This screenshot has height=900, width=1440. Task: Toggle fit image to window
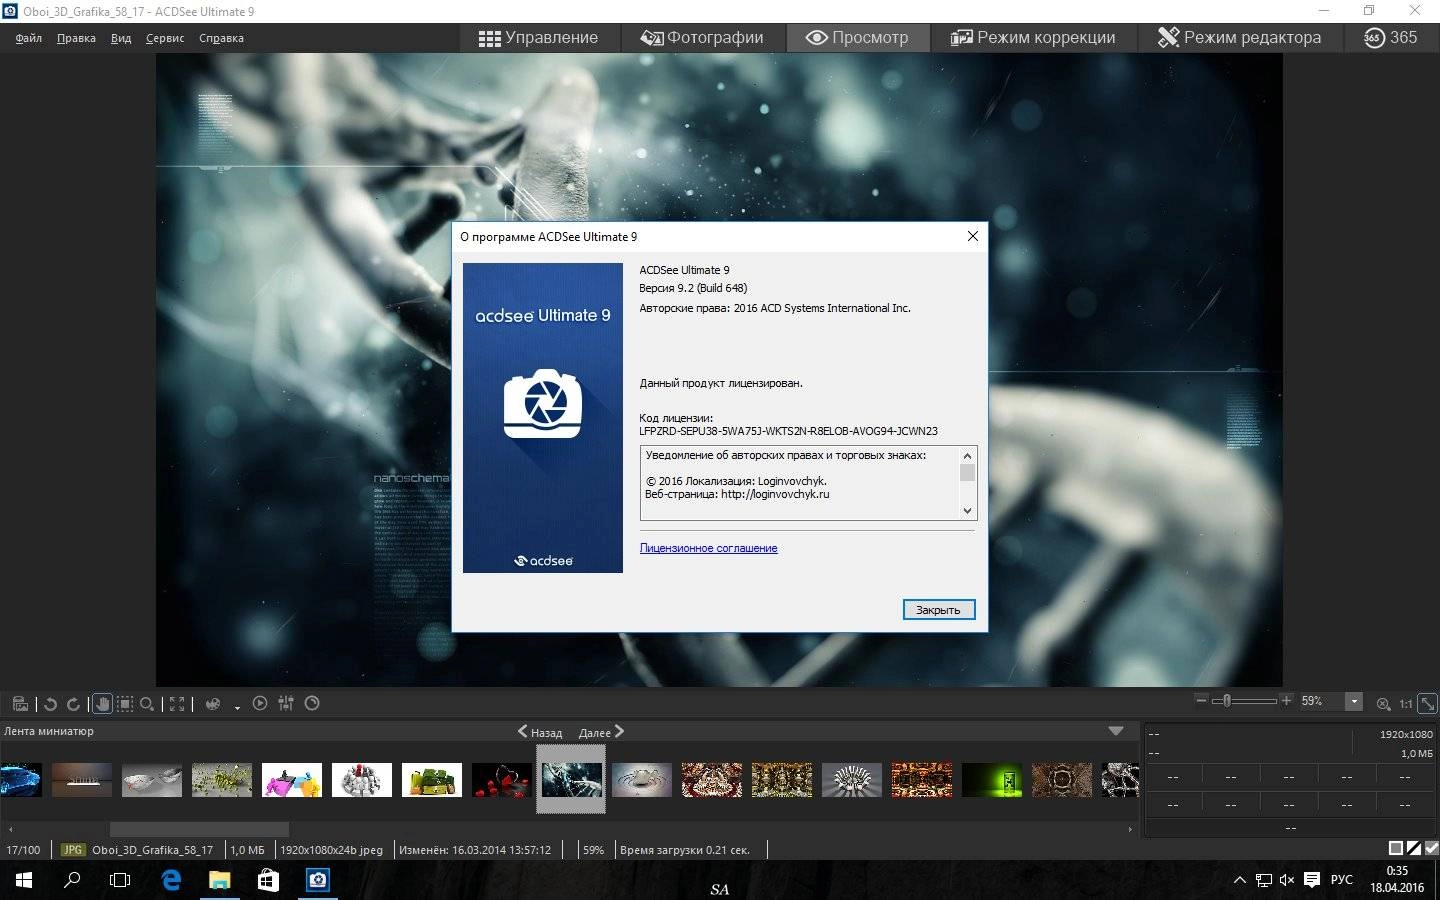pyautogui.click(x=1427, y=704)
